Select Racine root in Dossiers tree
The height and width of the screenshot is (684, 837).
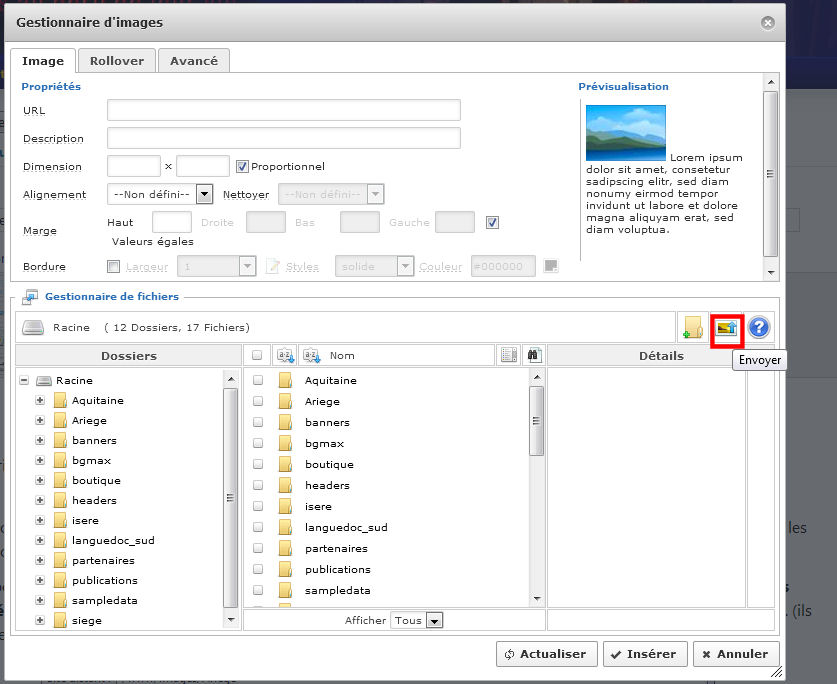(x=74, y=380)
